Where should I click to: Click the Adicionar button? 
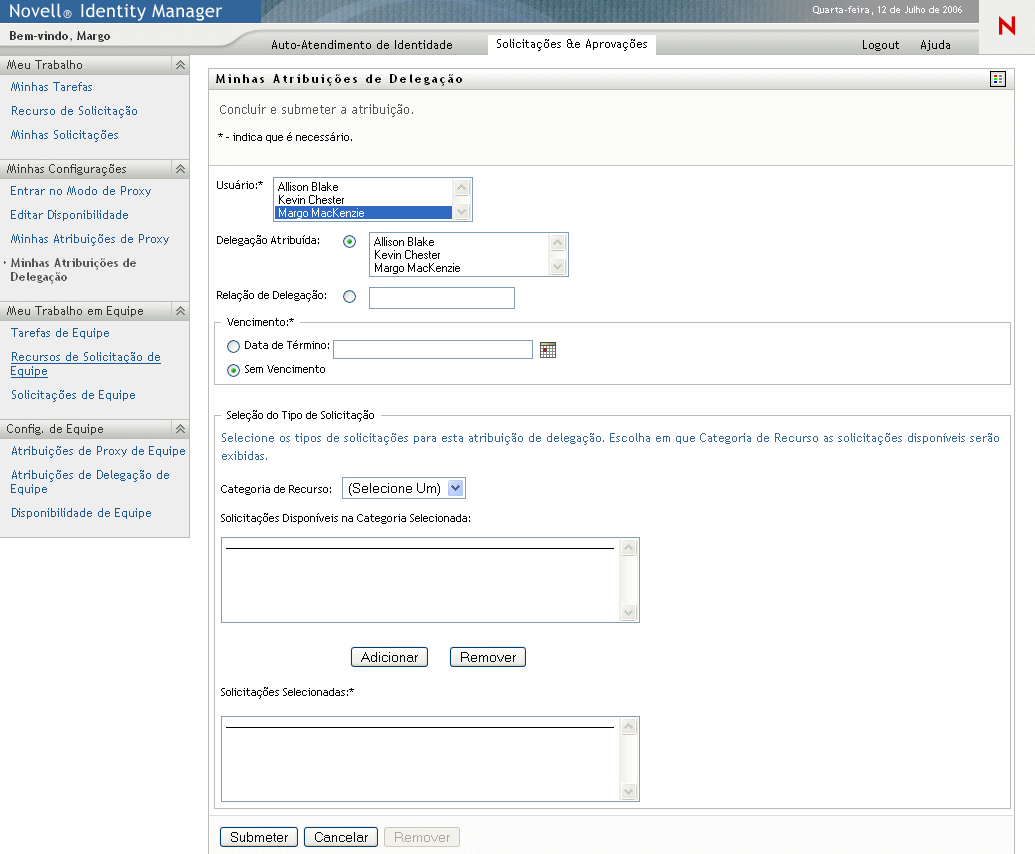pyautogui.click(x=389, y=657)
